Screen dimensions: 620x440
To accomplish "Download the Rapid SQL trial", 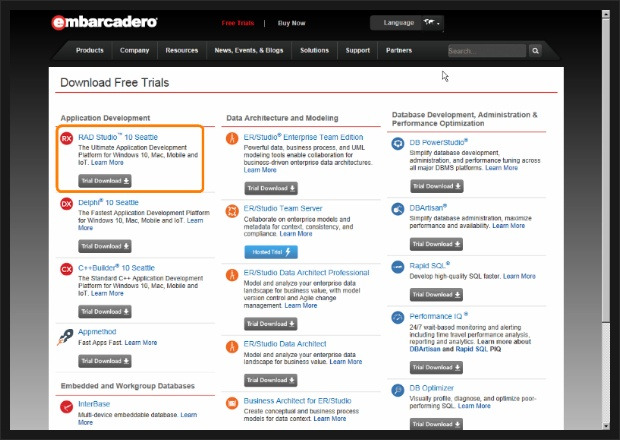I will click(x=436, y=295).
